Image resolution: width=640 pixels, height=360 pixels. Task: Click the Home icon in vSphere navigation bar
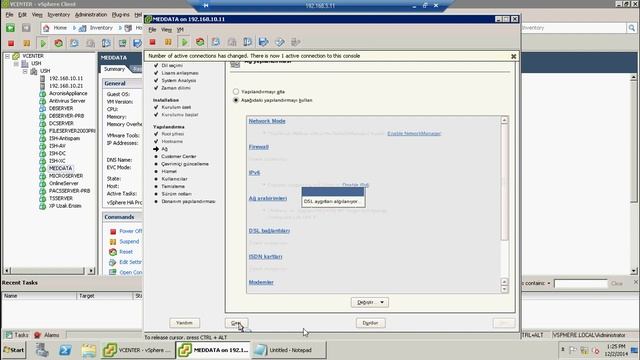coord(46,28)
